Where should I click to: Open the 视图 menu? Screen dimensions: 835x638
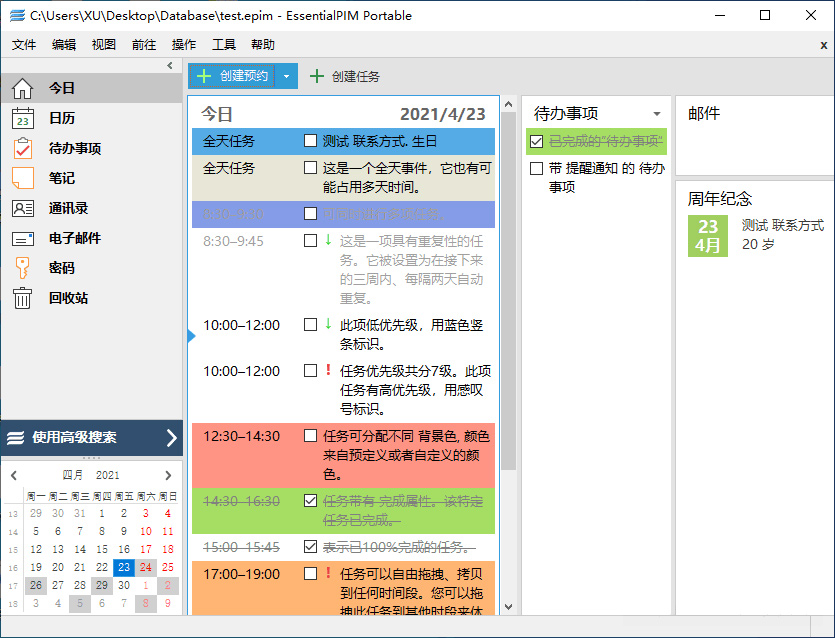pos(104,45)
